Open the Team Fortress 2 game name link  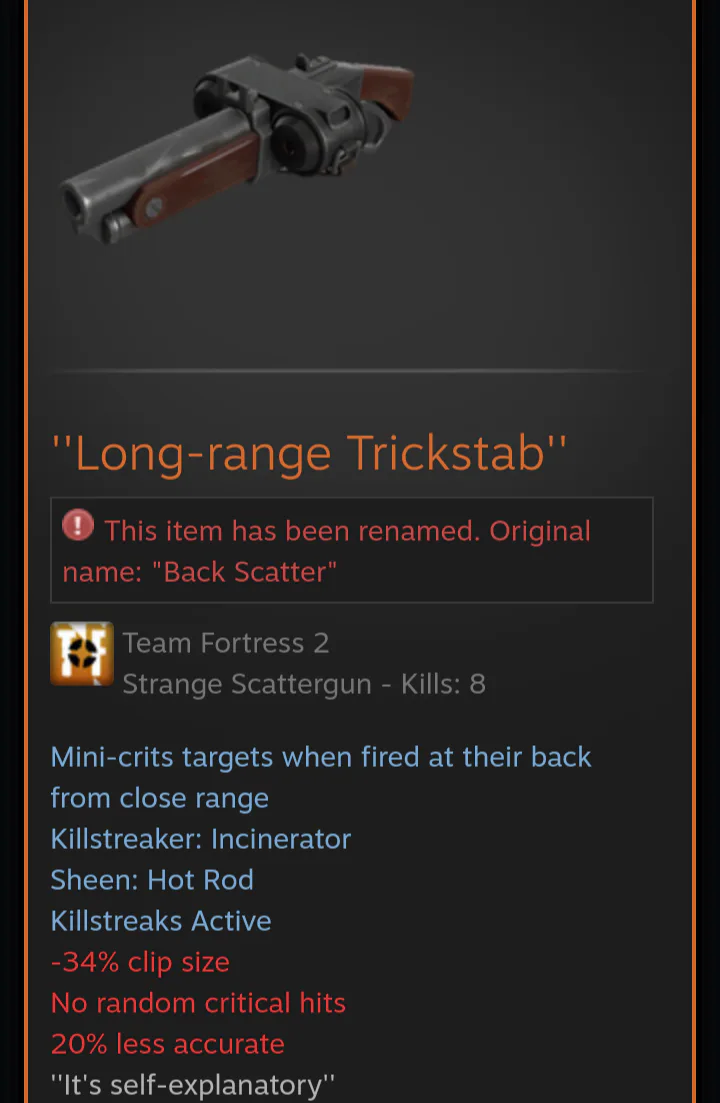[226, 643]
